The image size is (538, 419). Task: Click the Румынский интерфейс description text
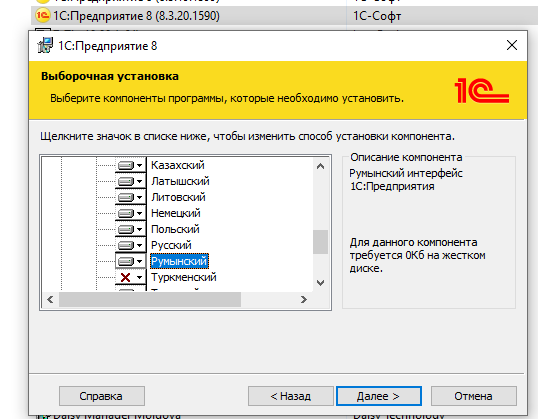point(406,180)
